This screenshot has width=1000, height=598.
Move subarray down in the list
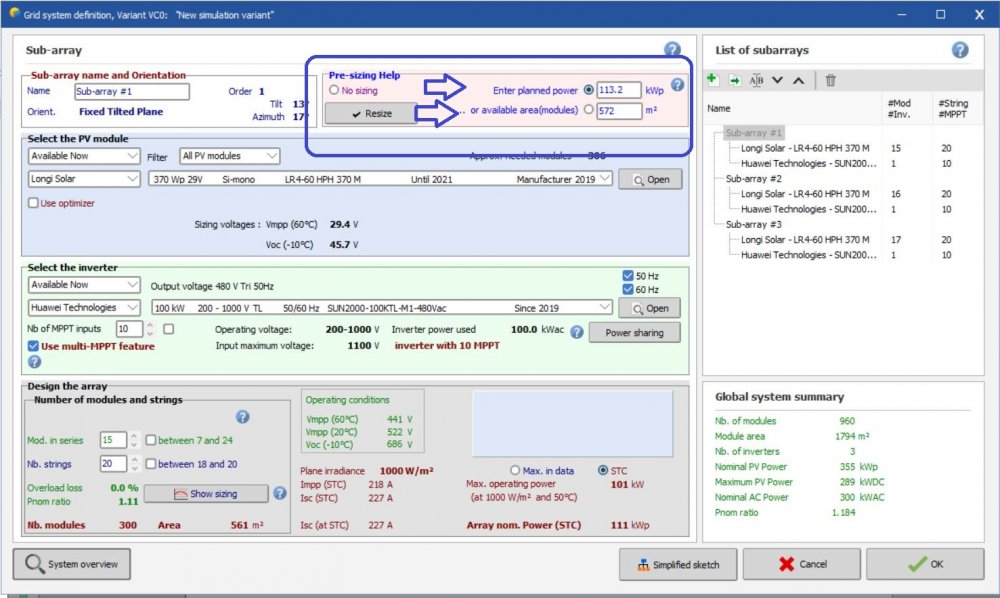tap(777, 80)
